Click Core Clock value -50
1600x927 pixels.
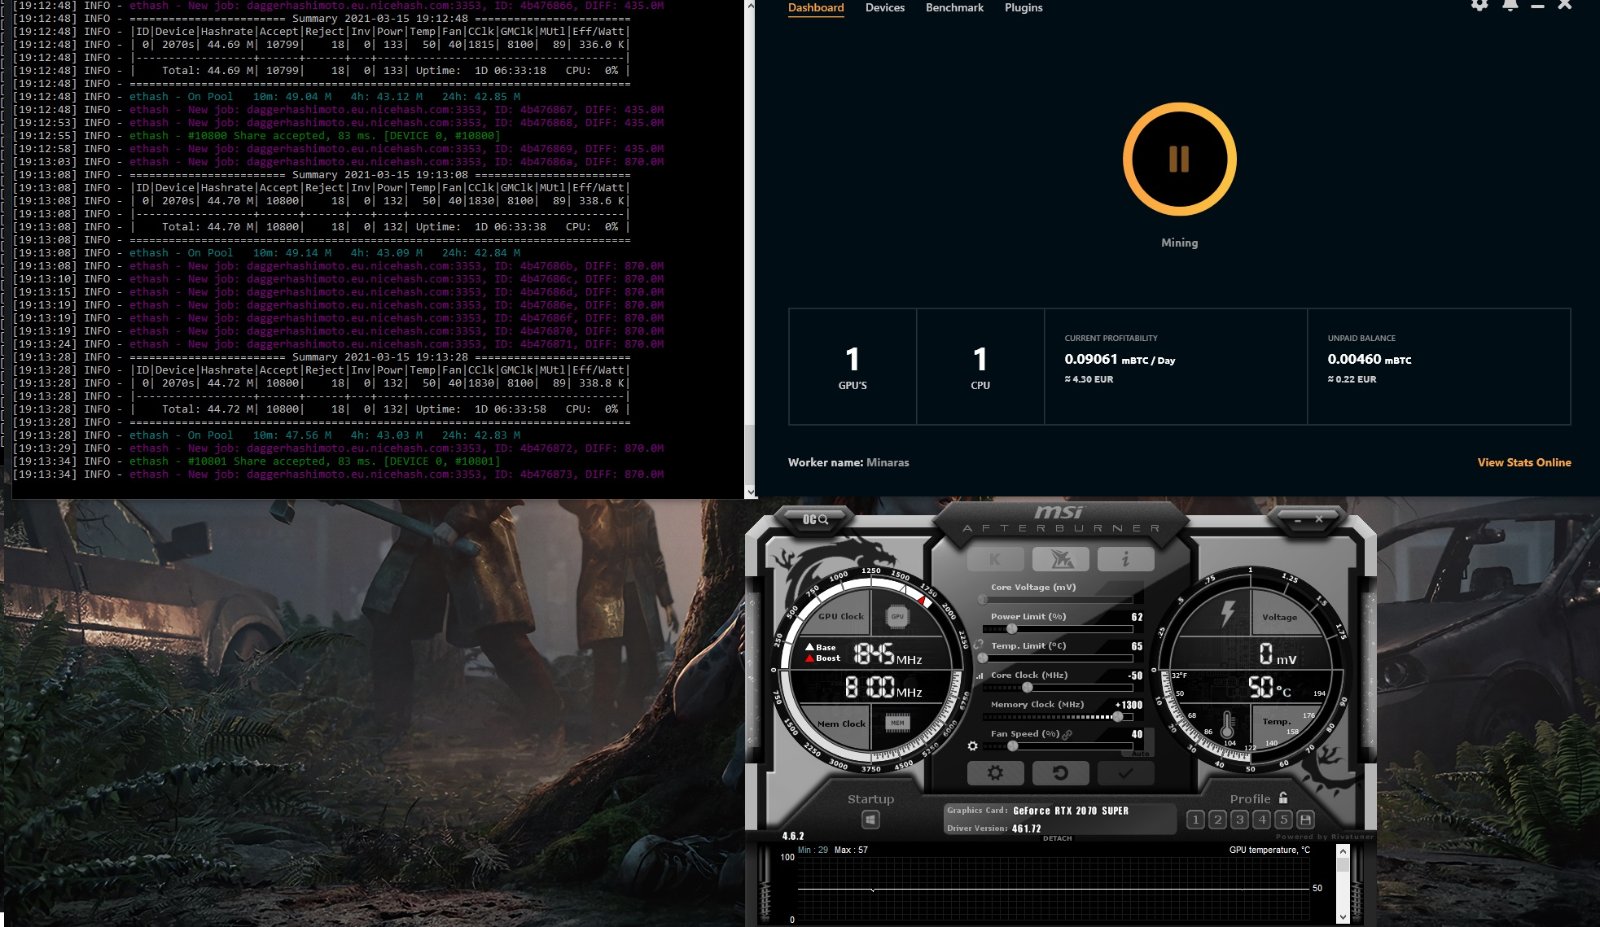coord(1135,676)
